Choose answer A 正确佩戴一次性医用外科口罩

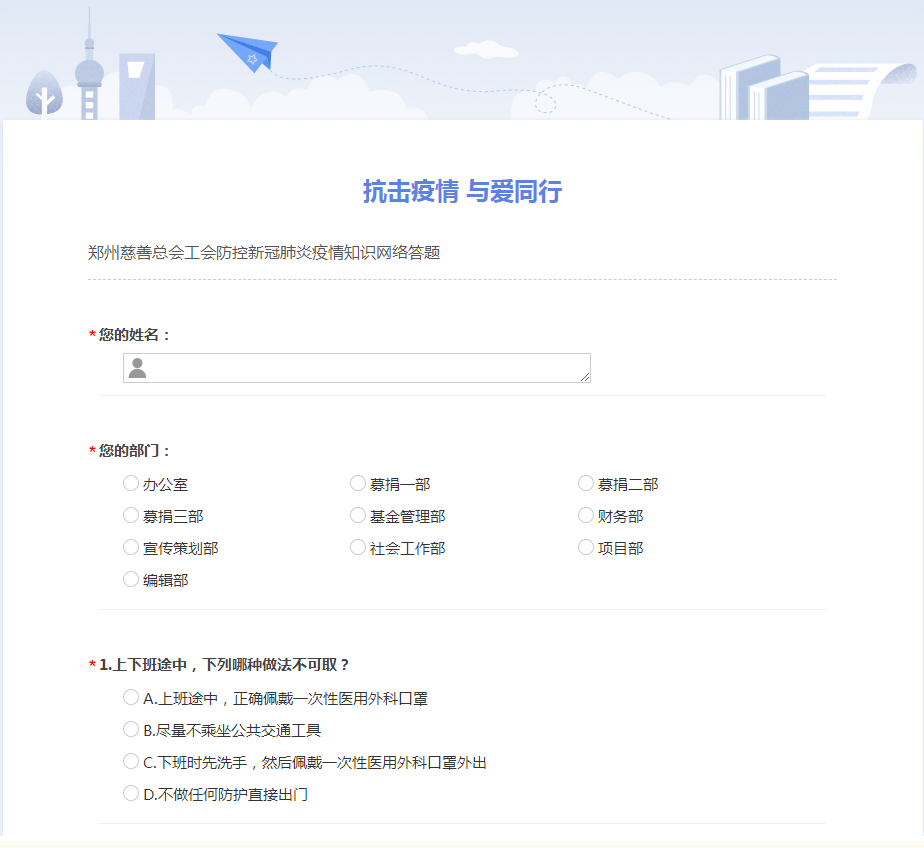pyautogui.click(x=131, y=698)
